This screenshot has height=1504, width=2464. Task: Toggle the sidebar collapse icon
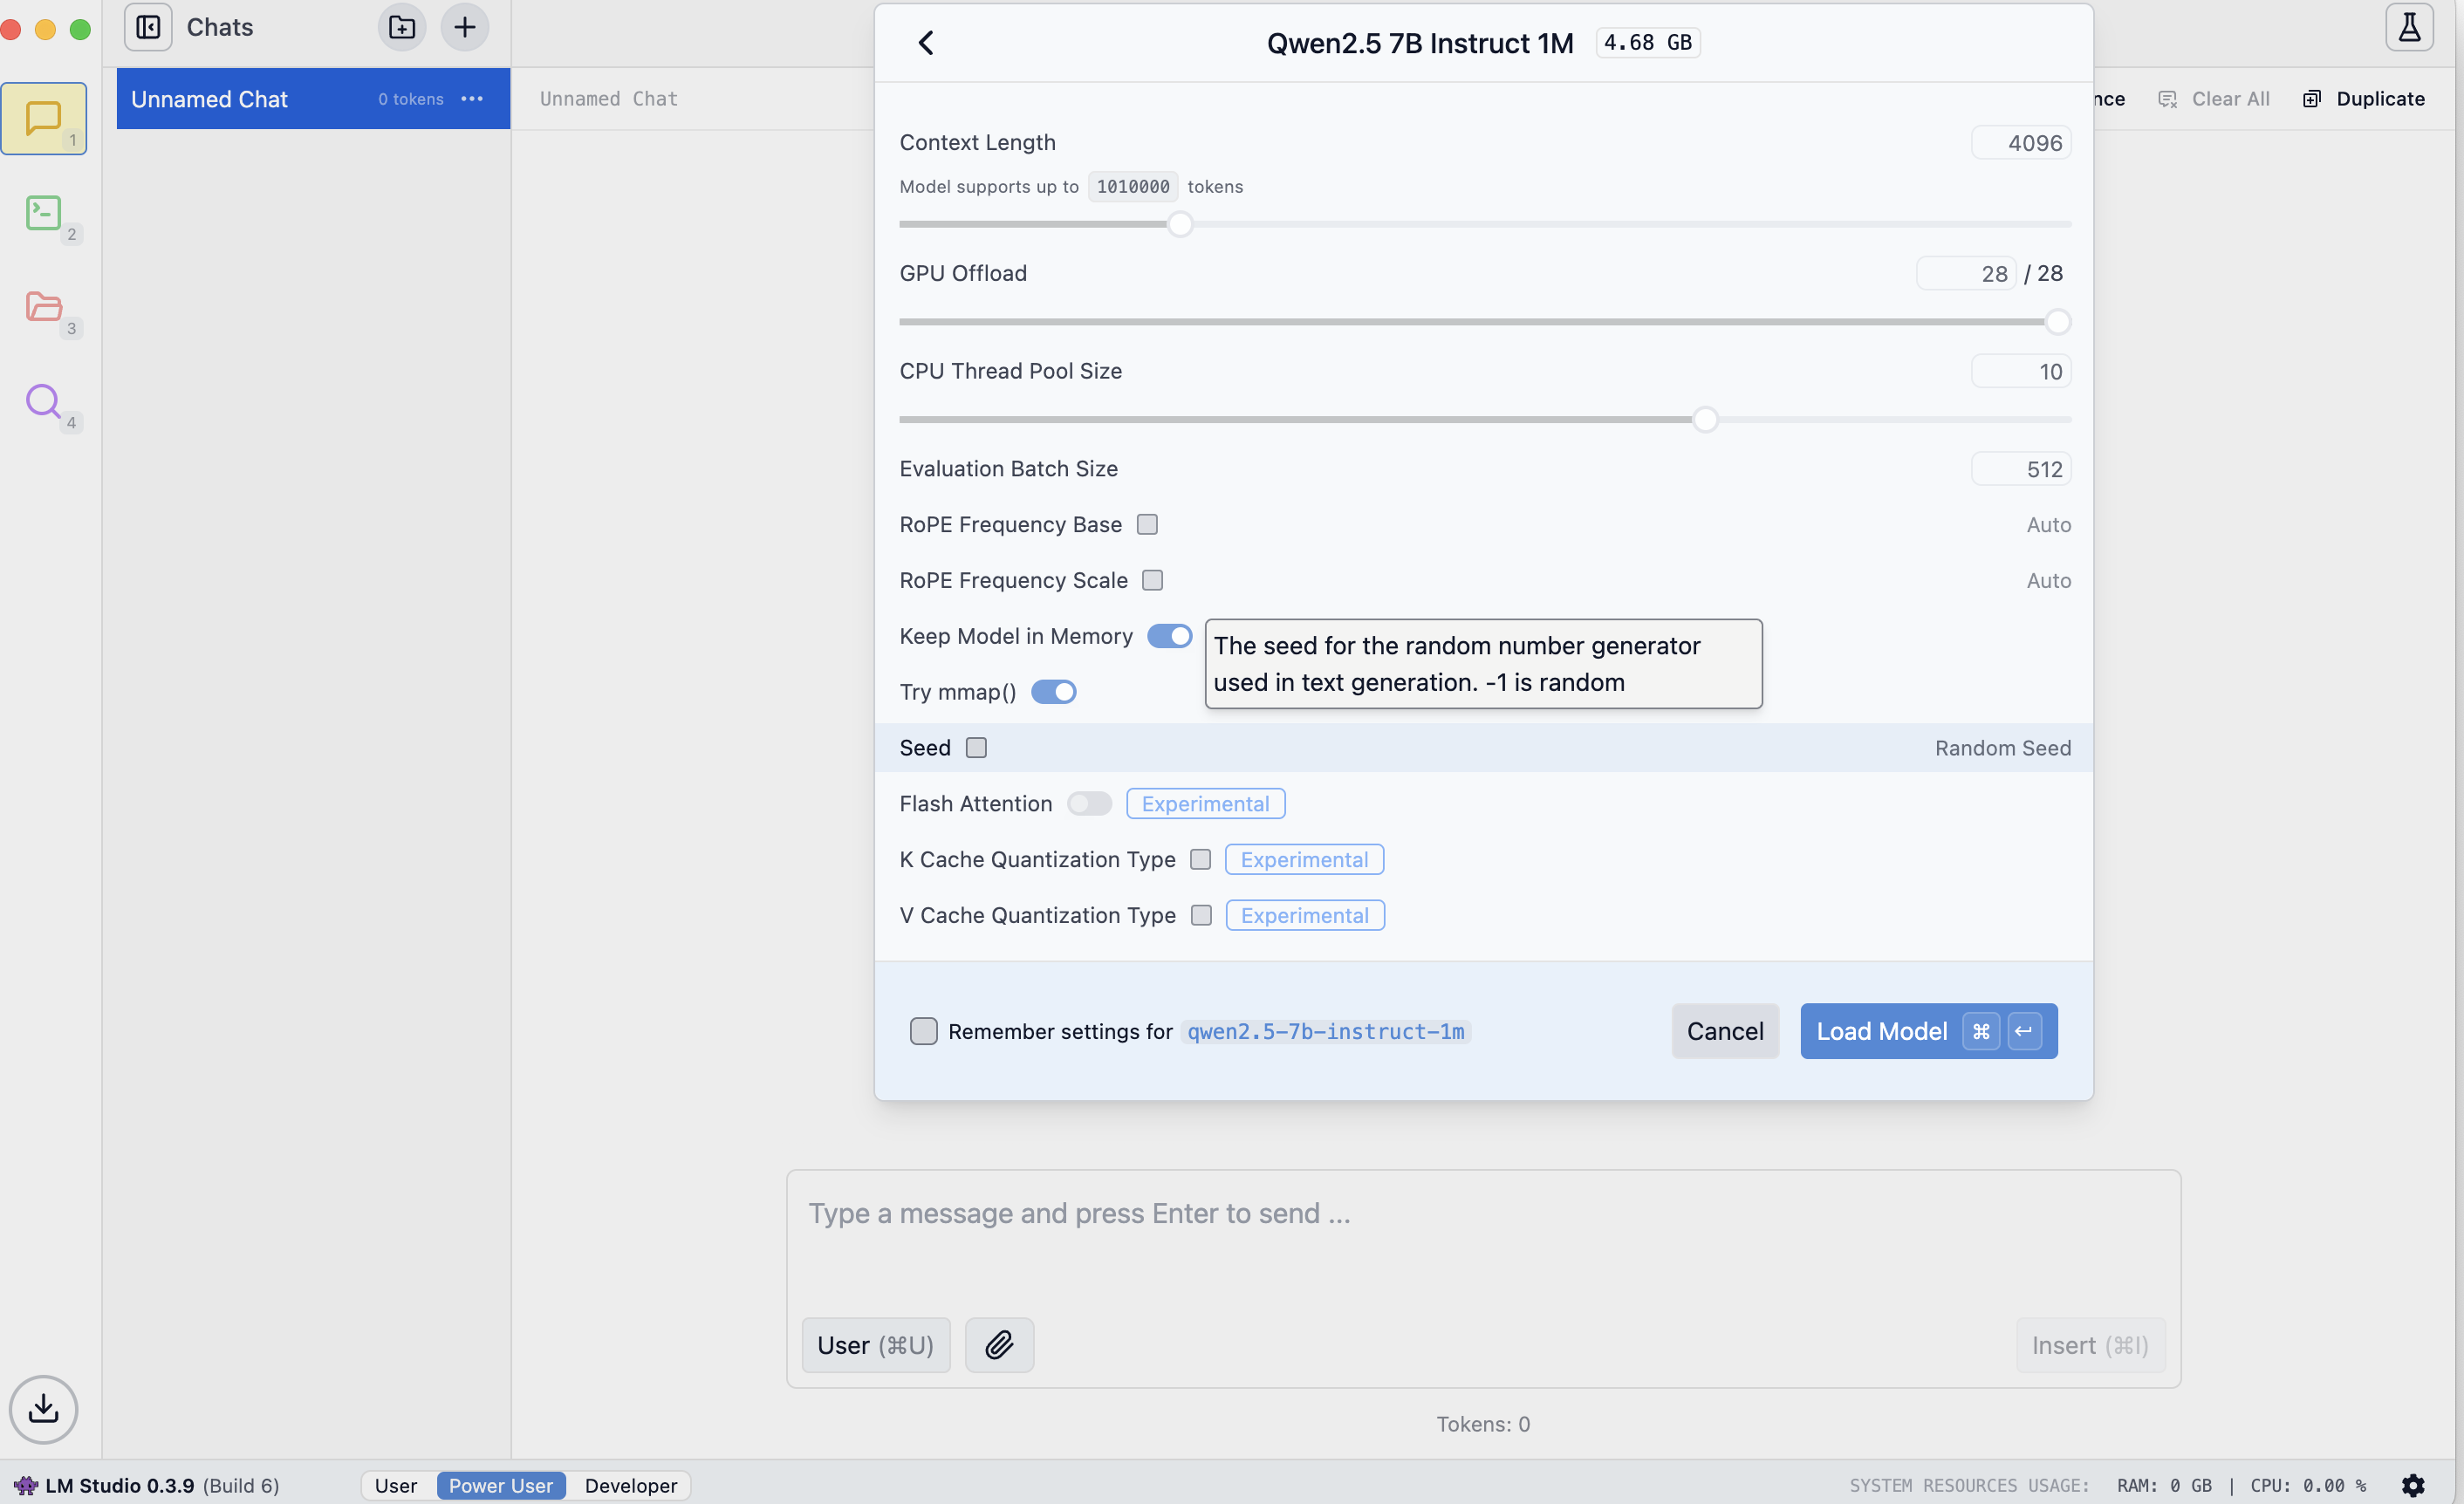(x=148, y=27)
